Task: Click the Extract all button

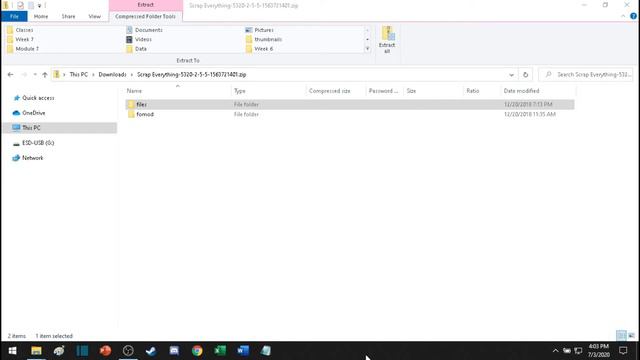Action: pos(387,40)
